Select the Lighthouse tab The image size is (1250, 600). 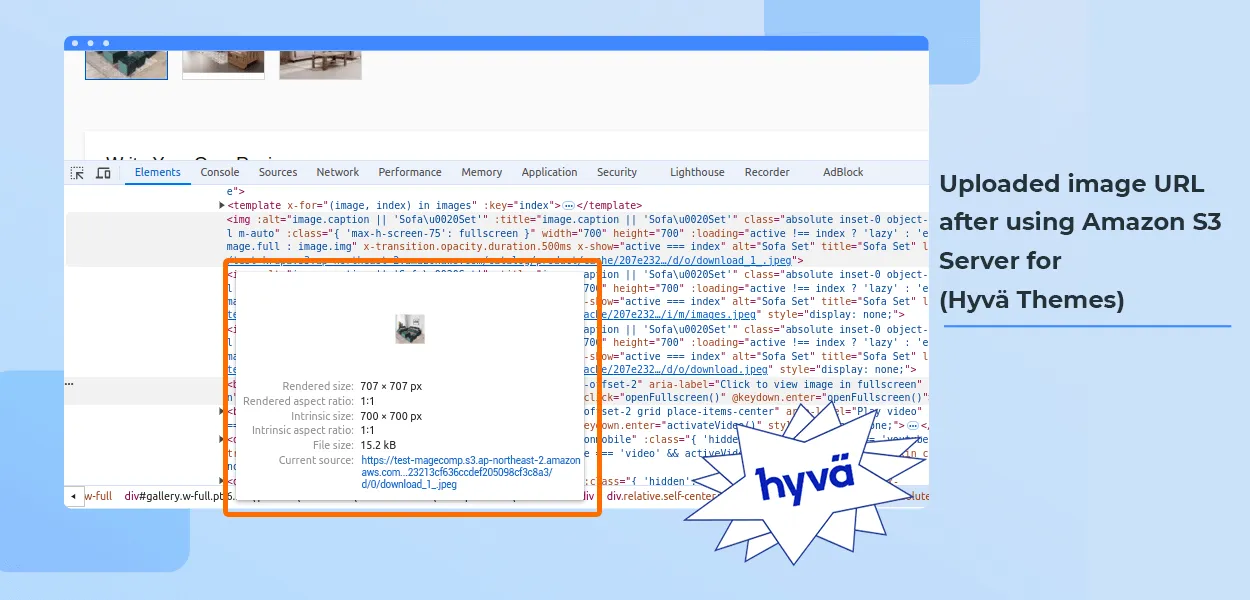coord(697,172)
